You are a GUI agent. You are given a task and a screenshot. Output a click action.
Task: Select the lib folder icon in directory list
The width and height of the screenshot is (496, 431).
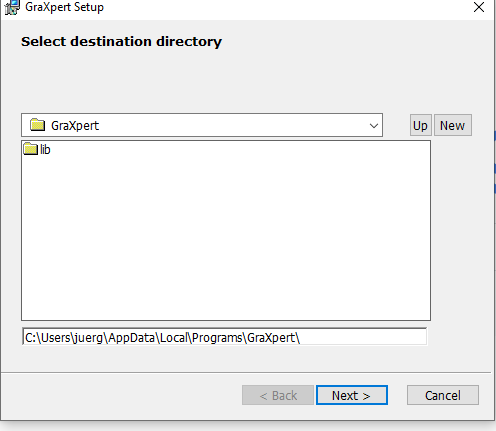(x=31, y=149)
